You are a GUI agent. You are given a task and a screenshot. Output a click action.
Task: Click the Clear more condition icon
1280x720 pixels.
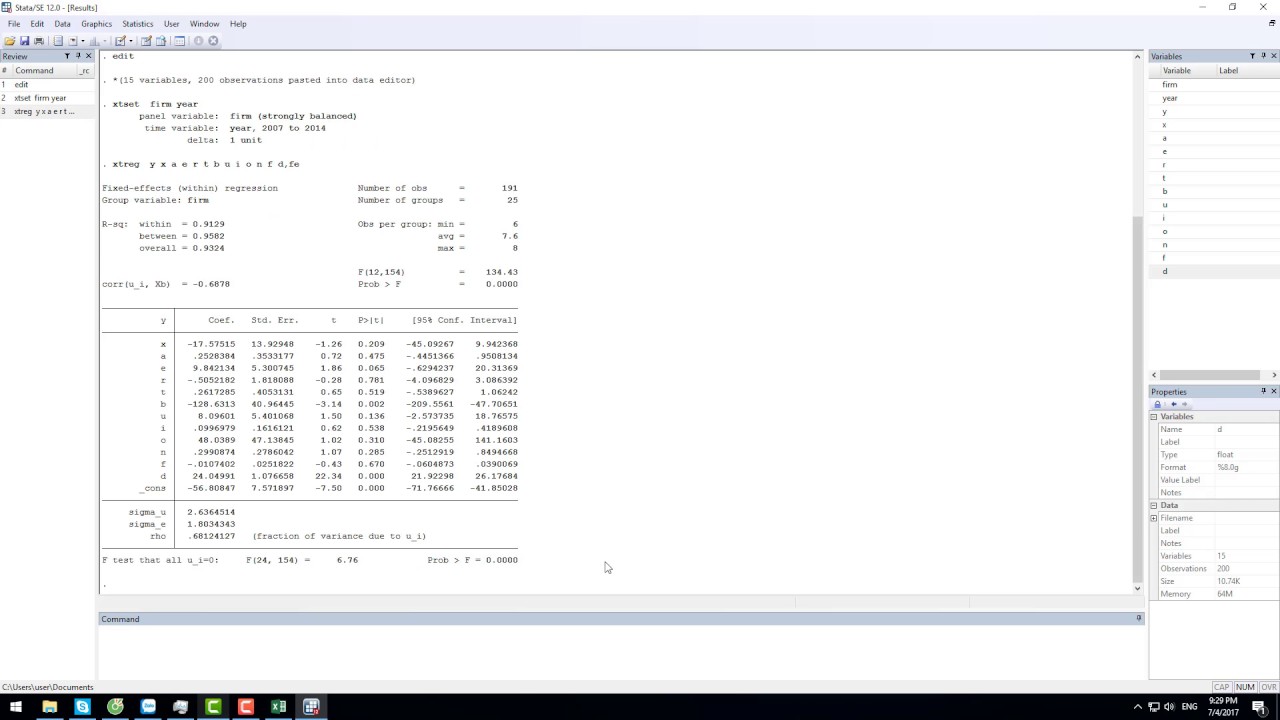point(198,41)
